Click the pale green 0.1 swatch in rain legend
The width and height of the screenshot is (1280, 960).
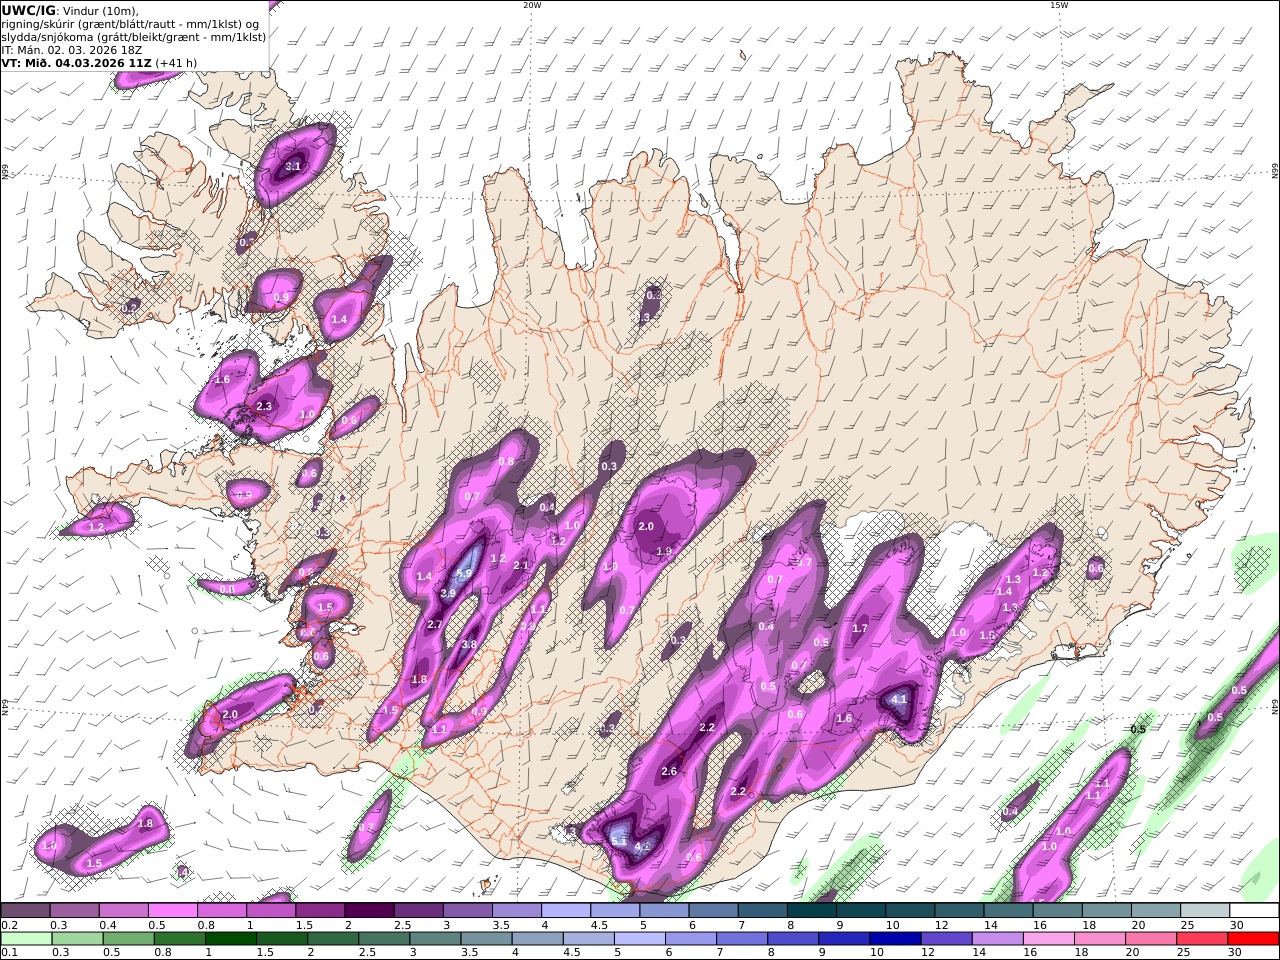(x=25, y=939)
